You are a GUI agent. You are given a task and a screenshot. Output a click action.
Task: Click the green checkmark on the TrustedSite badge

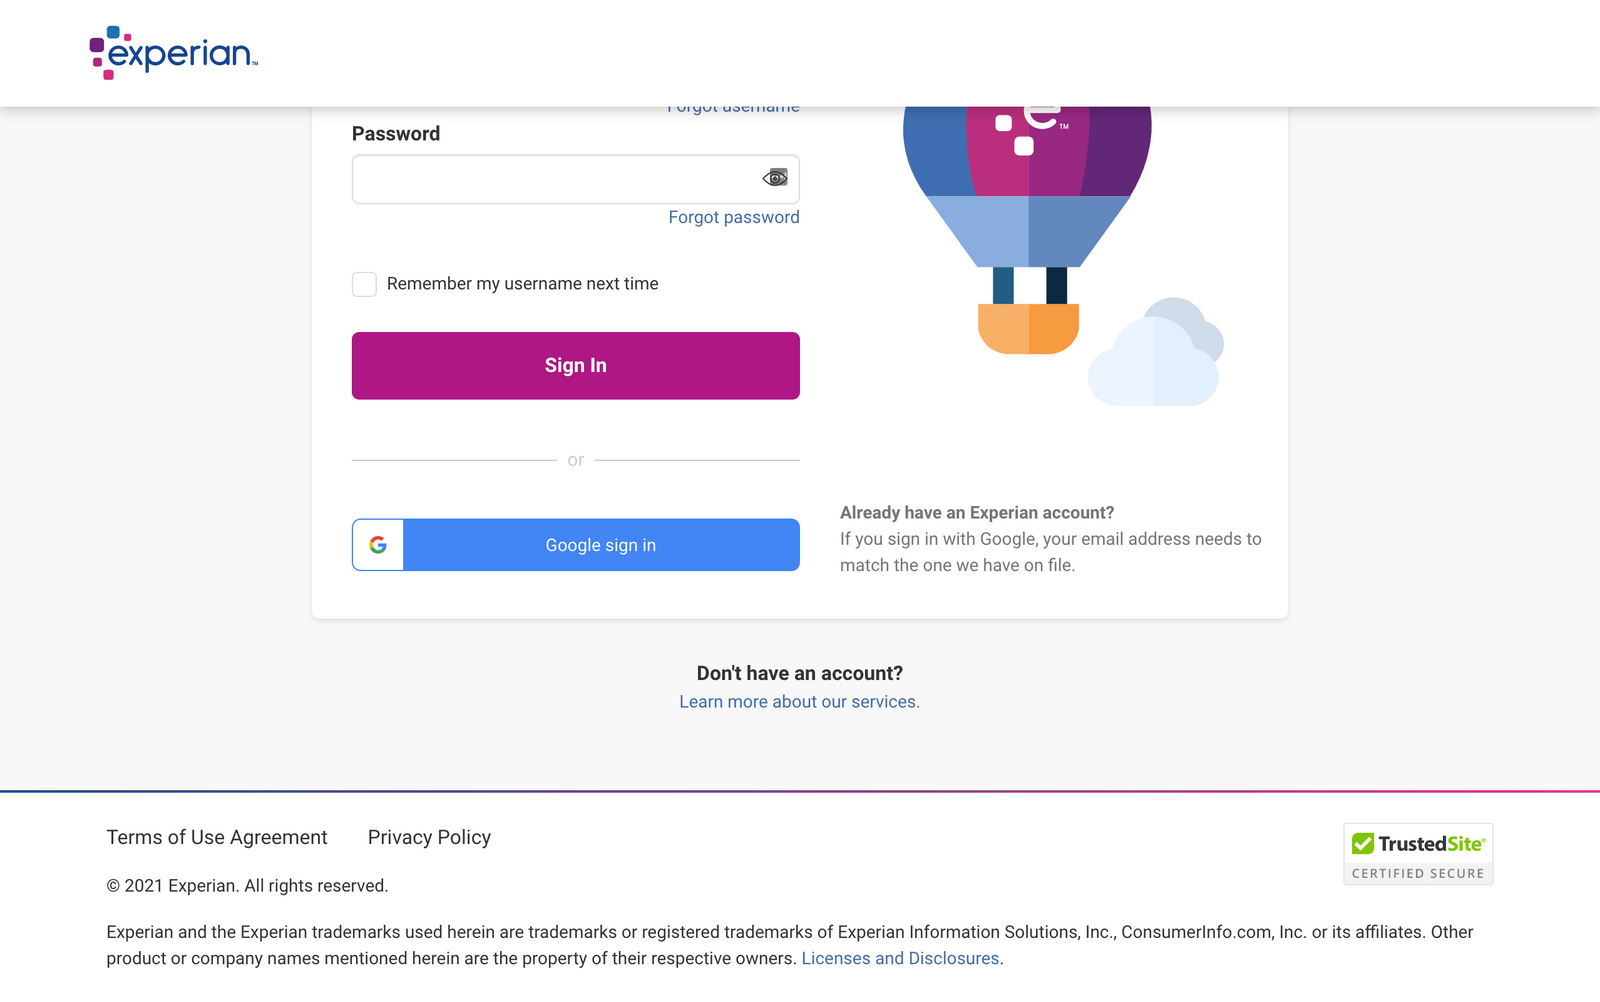[1365, 843]
